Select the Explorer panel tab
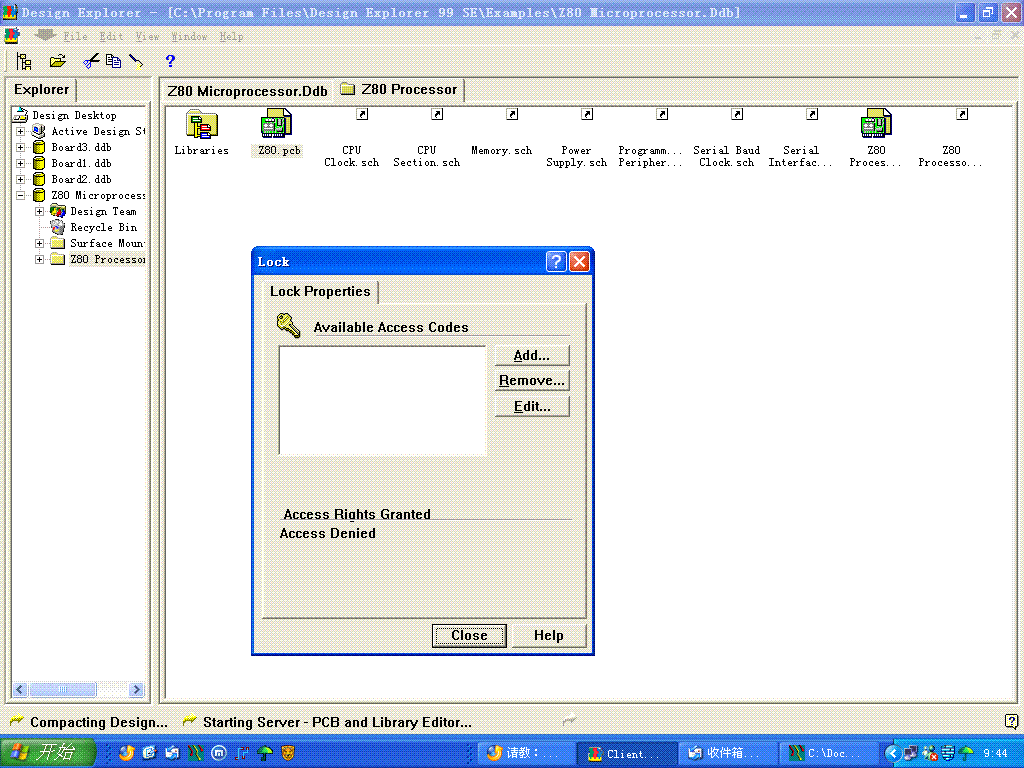Viewport: 1024px width, 768px height. 41,89
